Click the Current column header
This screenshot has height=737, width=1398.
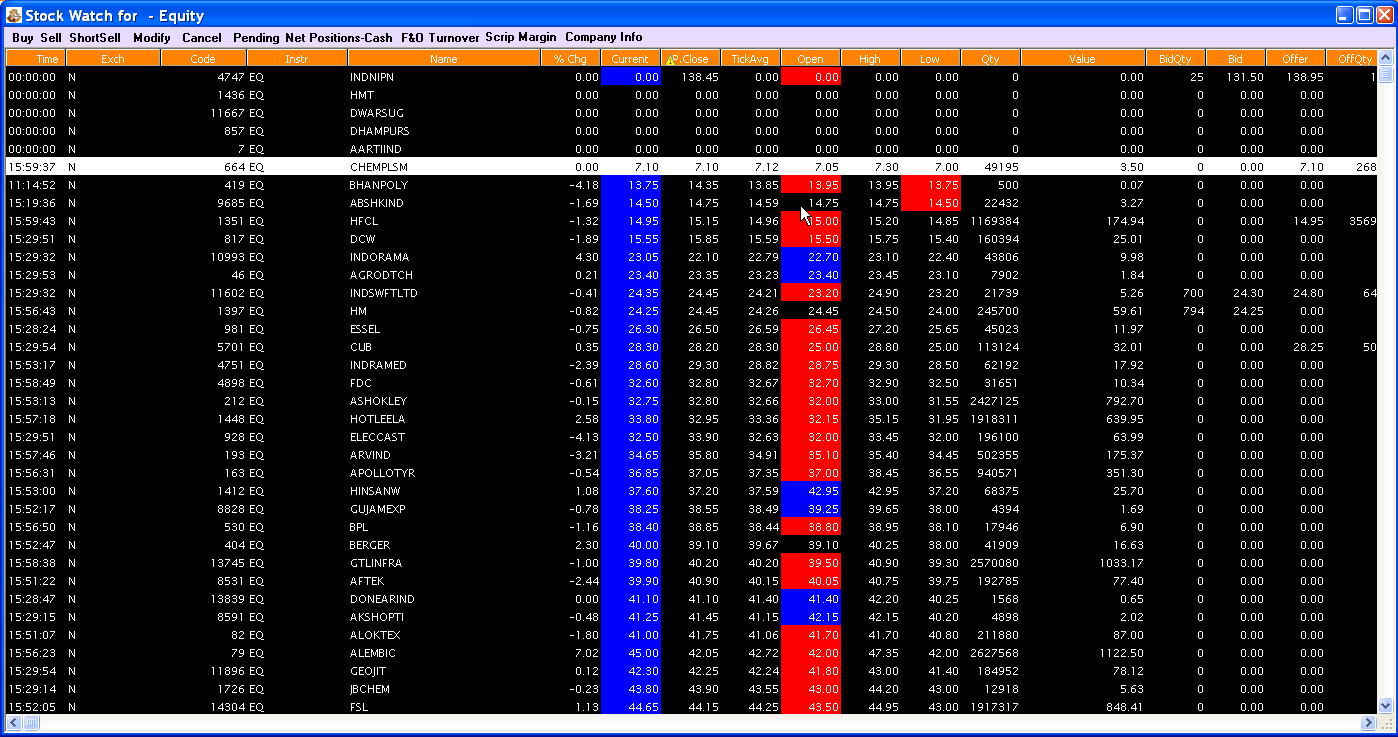click(630, 59)
